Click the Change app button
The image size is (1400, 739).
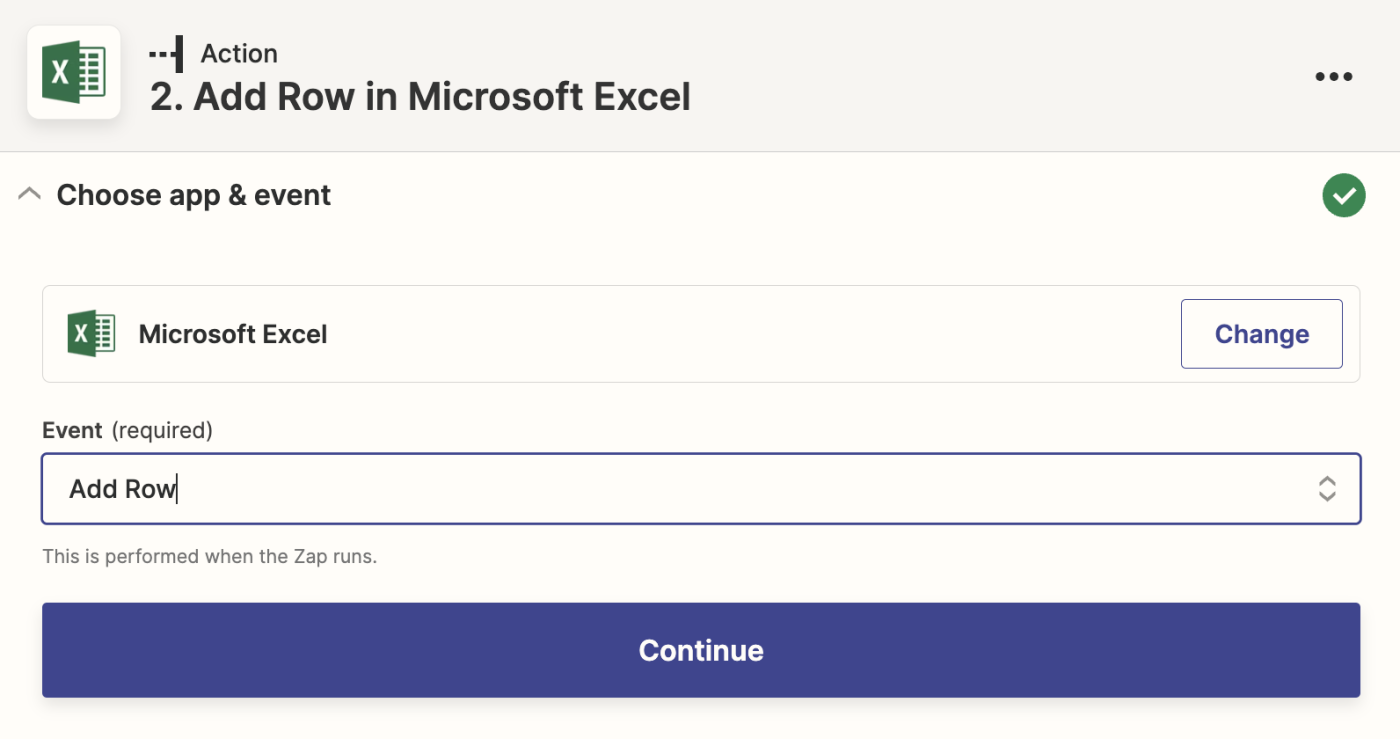tap(1261, 334)
